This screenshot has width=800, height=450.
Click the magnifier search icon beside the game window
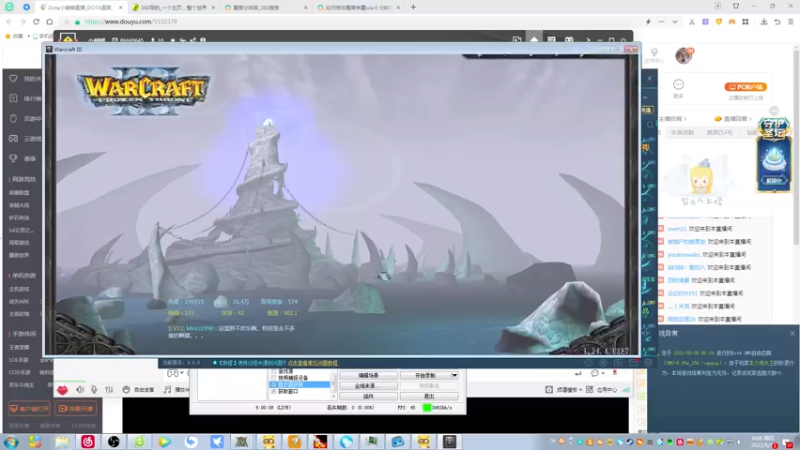coord(649,125)
